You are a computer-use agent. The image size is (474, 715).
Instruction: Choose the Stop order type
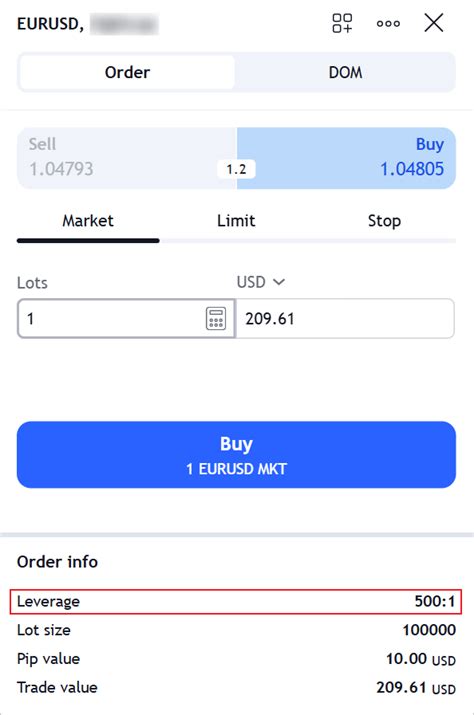click(x=384, y=221)
